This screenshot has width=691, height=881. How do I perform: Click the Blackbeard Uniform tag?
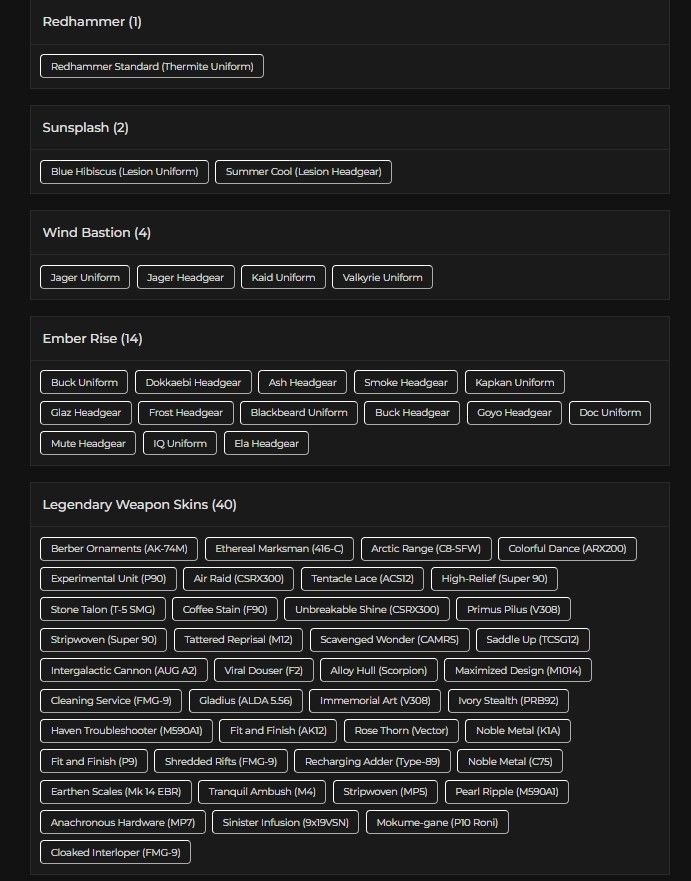[299, 413]
